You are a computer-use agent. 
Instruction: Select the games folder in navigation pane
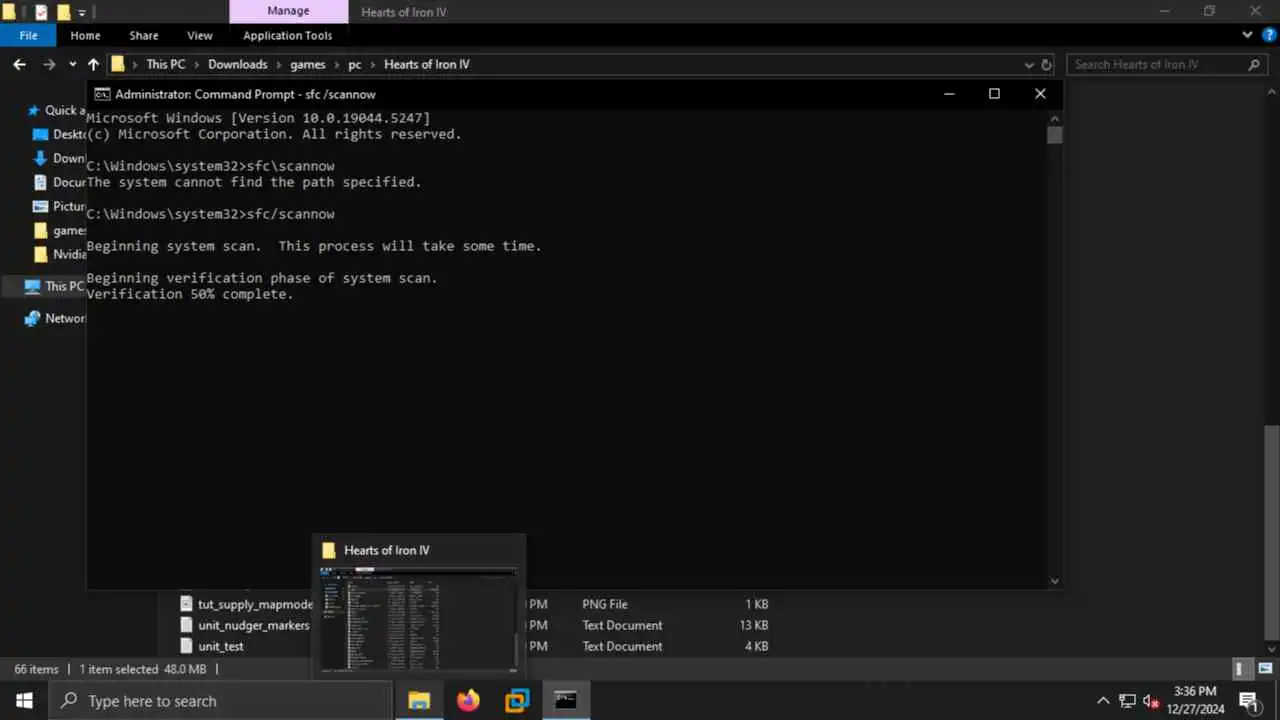click(59, 230)
